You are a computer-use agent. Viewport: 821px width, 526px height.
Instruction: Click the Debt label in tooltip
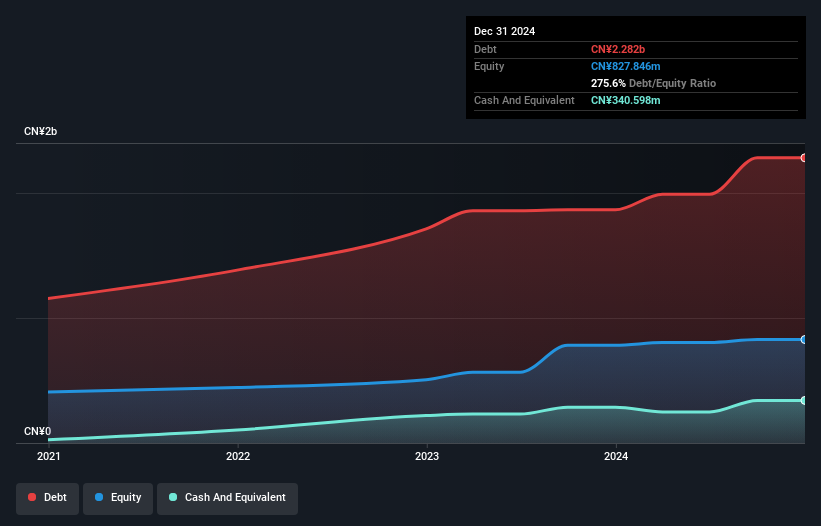(x=485, y=49)
